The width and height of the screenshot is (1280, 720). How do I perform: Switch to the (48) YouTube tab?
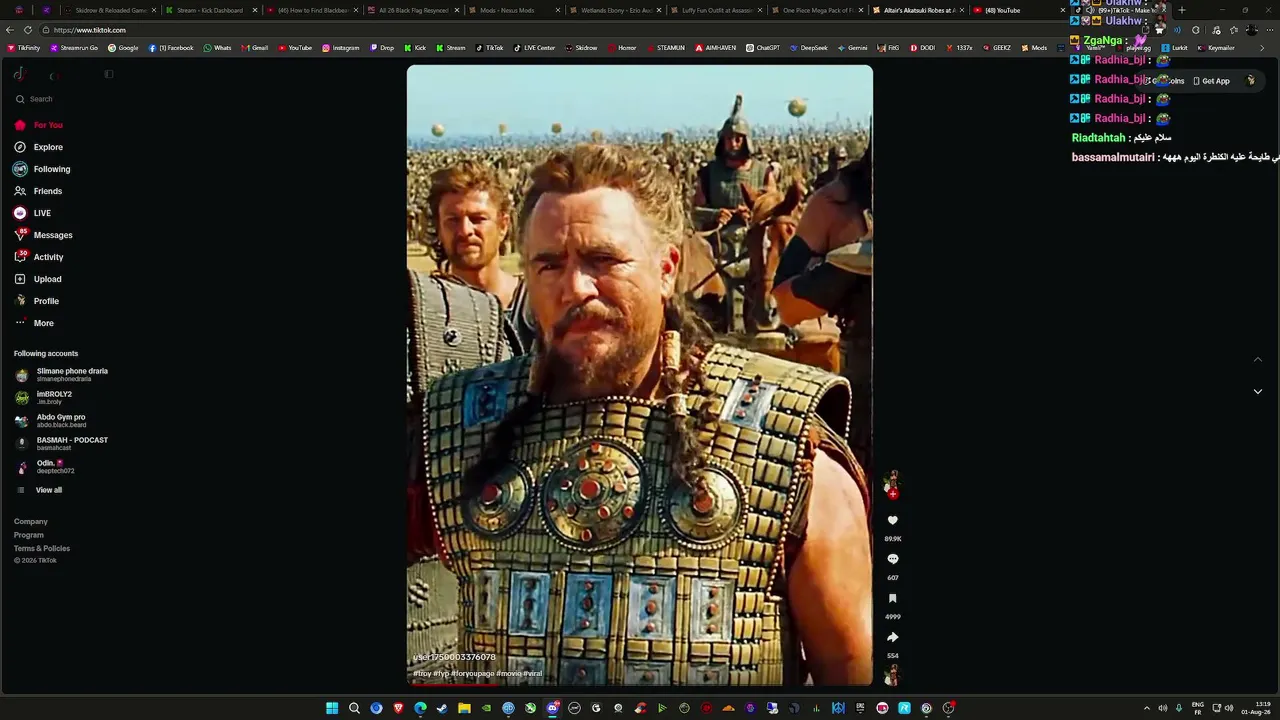1019,10
